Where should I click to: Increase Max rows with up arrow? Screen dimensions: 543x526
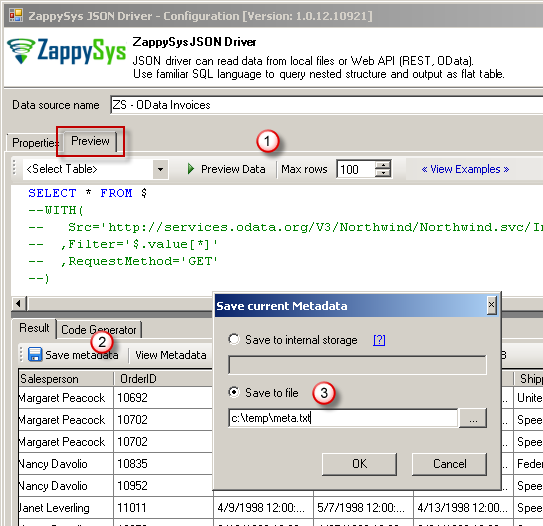tap(383, 164)
